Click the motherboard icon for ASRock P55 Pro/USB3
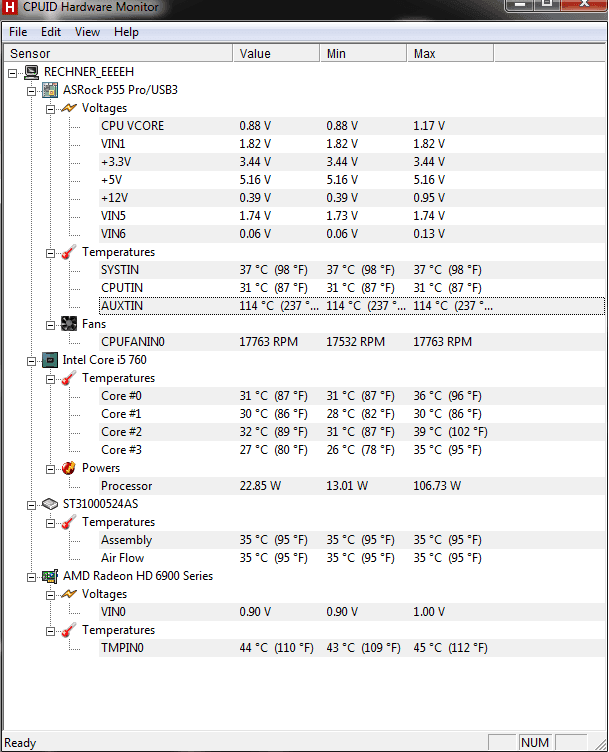The width and height of the screenshot is (609, 752). 50,90
